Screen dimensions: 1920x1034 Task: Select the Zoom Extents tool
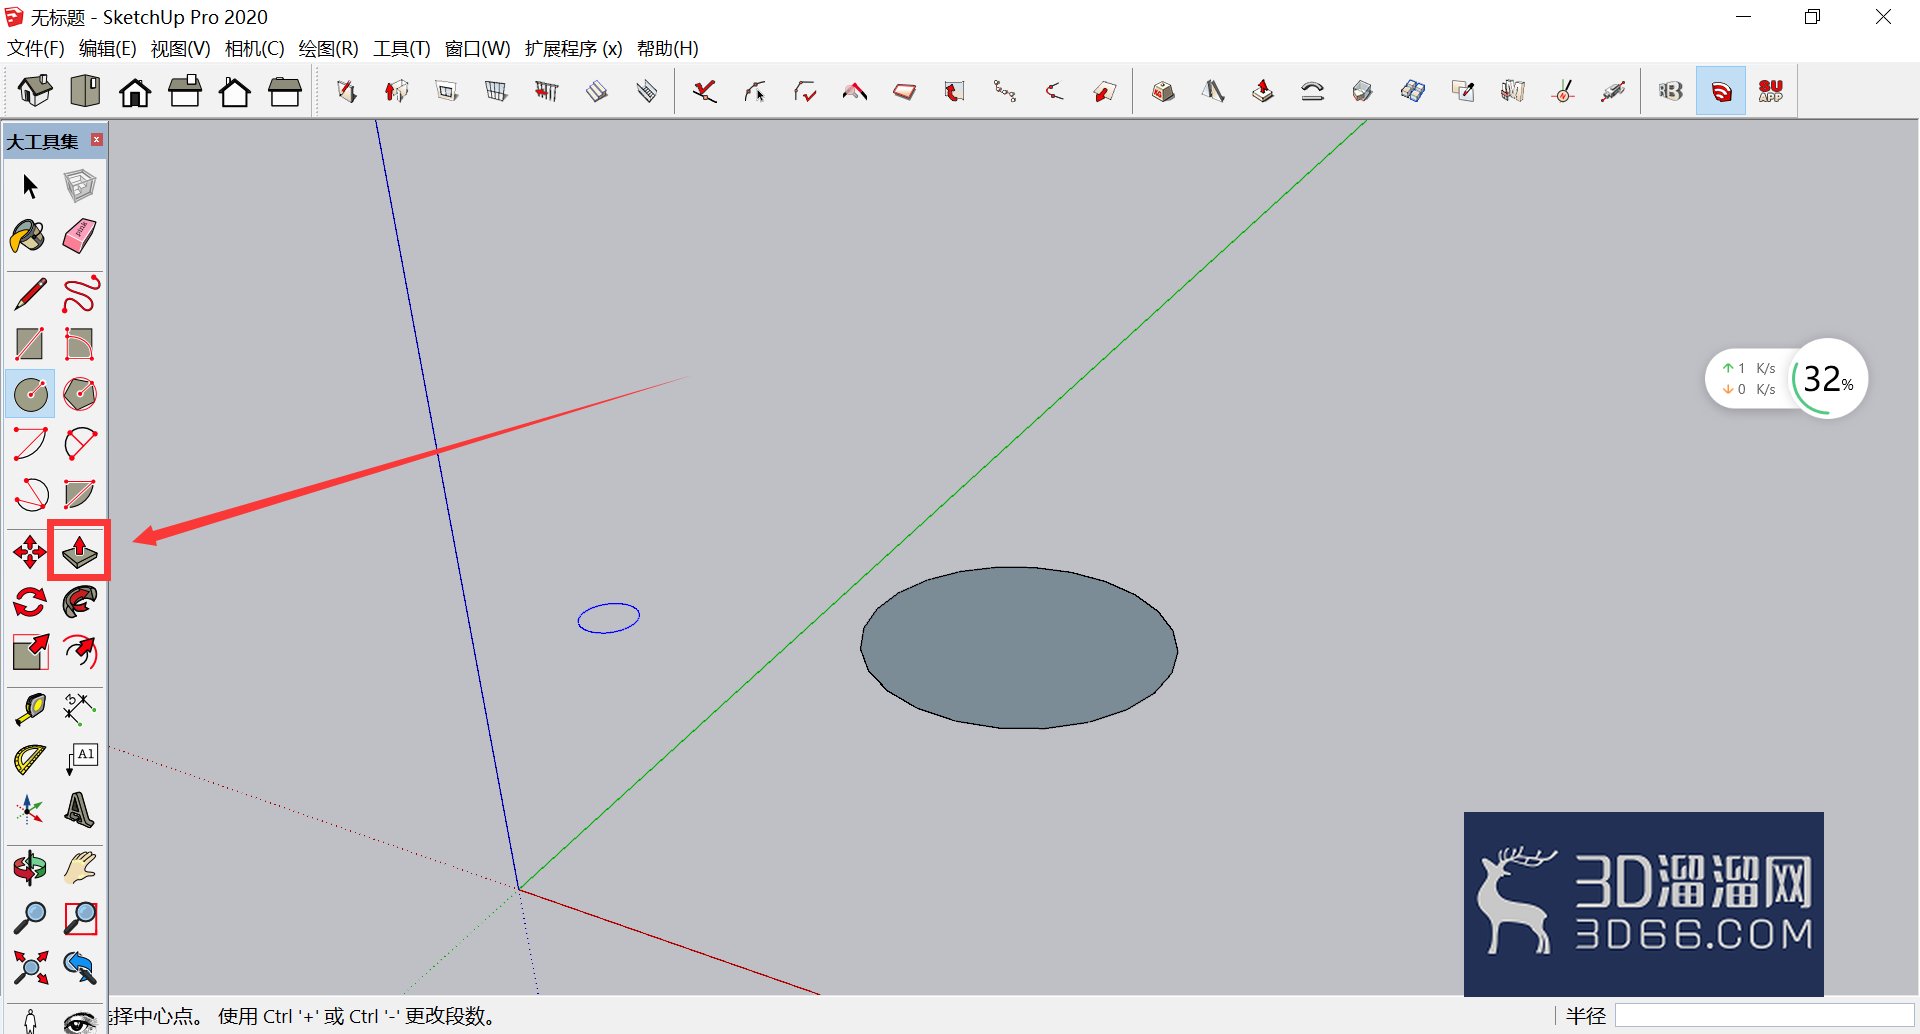(x=30, y=967)
